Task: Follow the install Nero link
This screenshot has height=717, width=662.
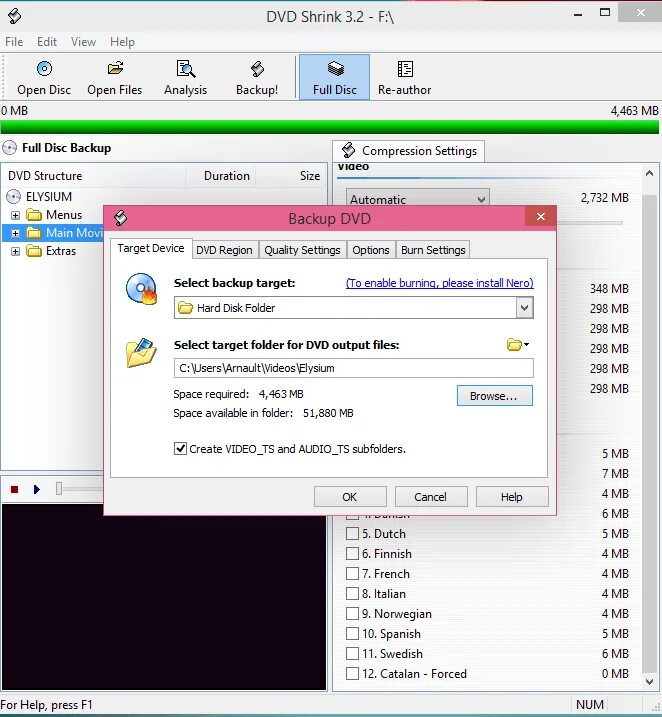Action: pos(439,283)
